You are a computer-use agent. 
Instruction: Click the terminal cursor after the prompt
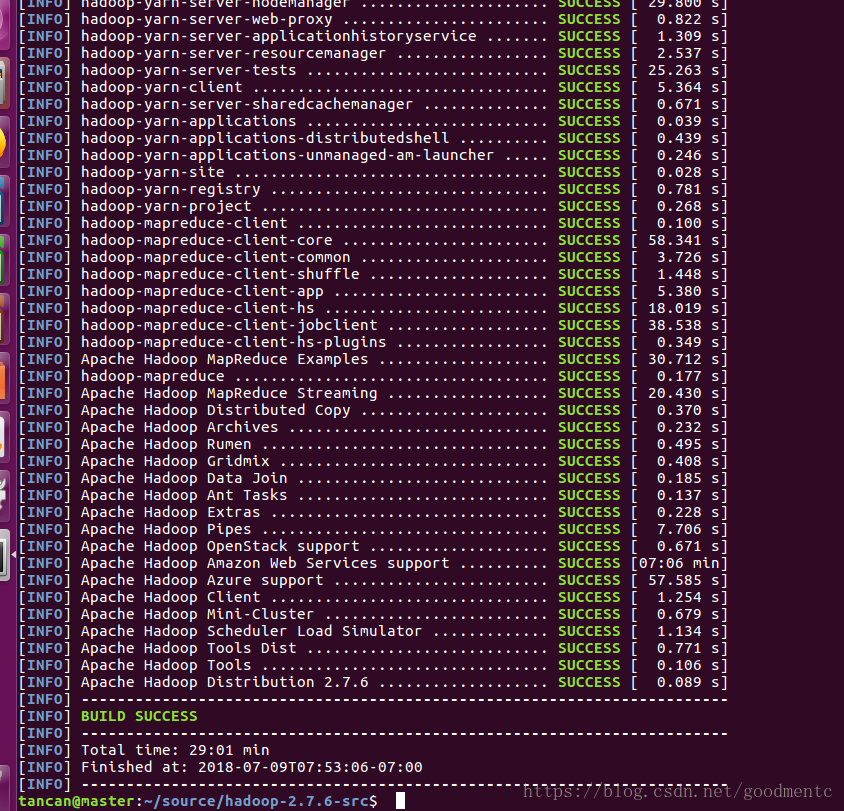(400, 801)
